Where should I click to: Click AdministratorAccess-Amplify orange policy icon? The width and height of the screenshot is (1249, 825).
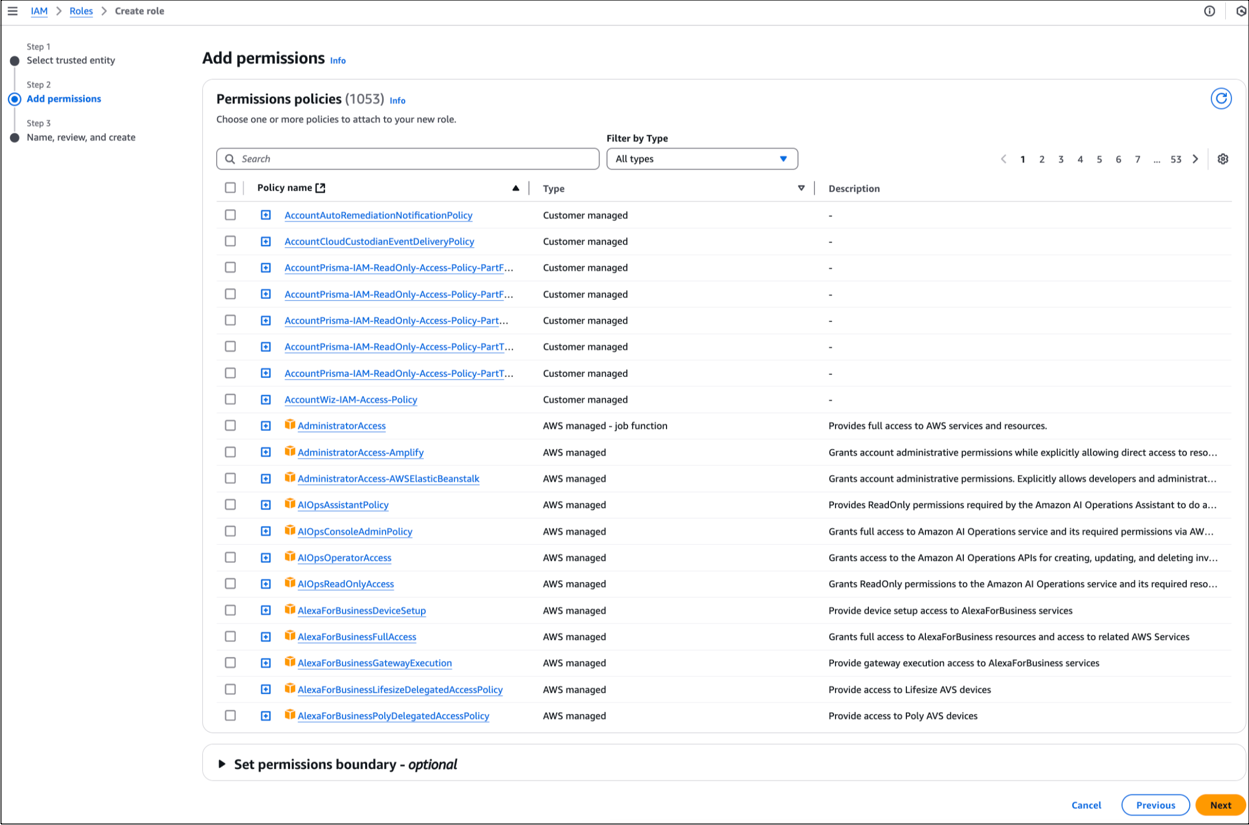pos(290,452)
